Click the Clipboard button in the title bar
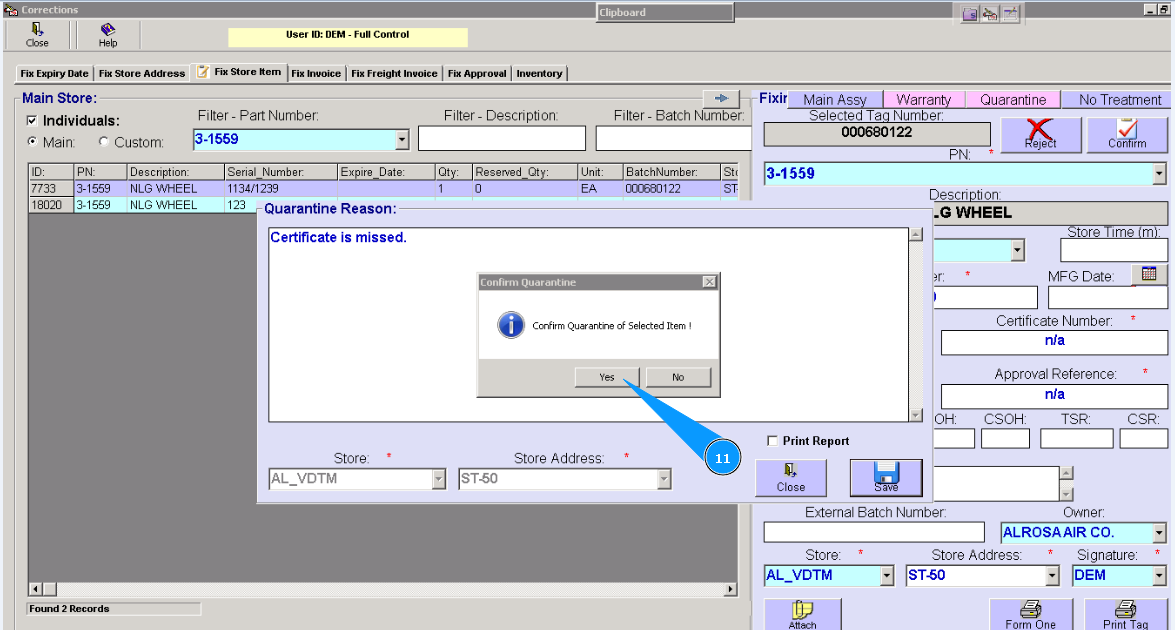Screen dimensions: 1175x633 pos(665,12)
